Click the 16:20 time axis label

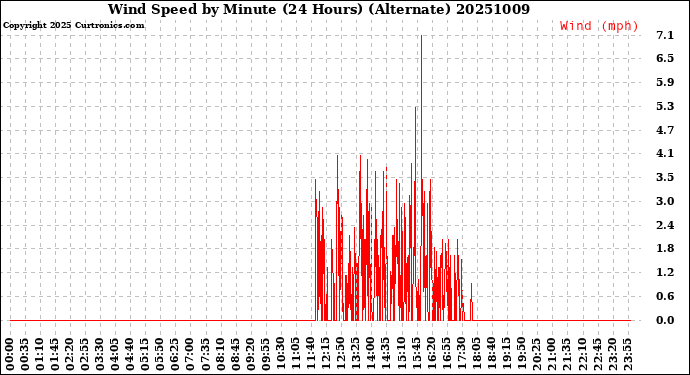[432, 355]
